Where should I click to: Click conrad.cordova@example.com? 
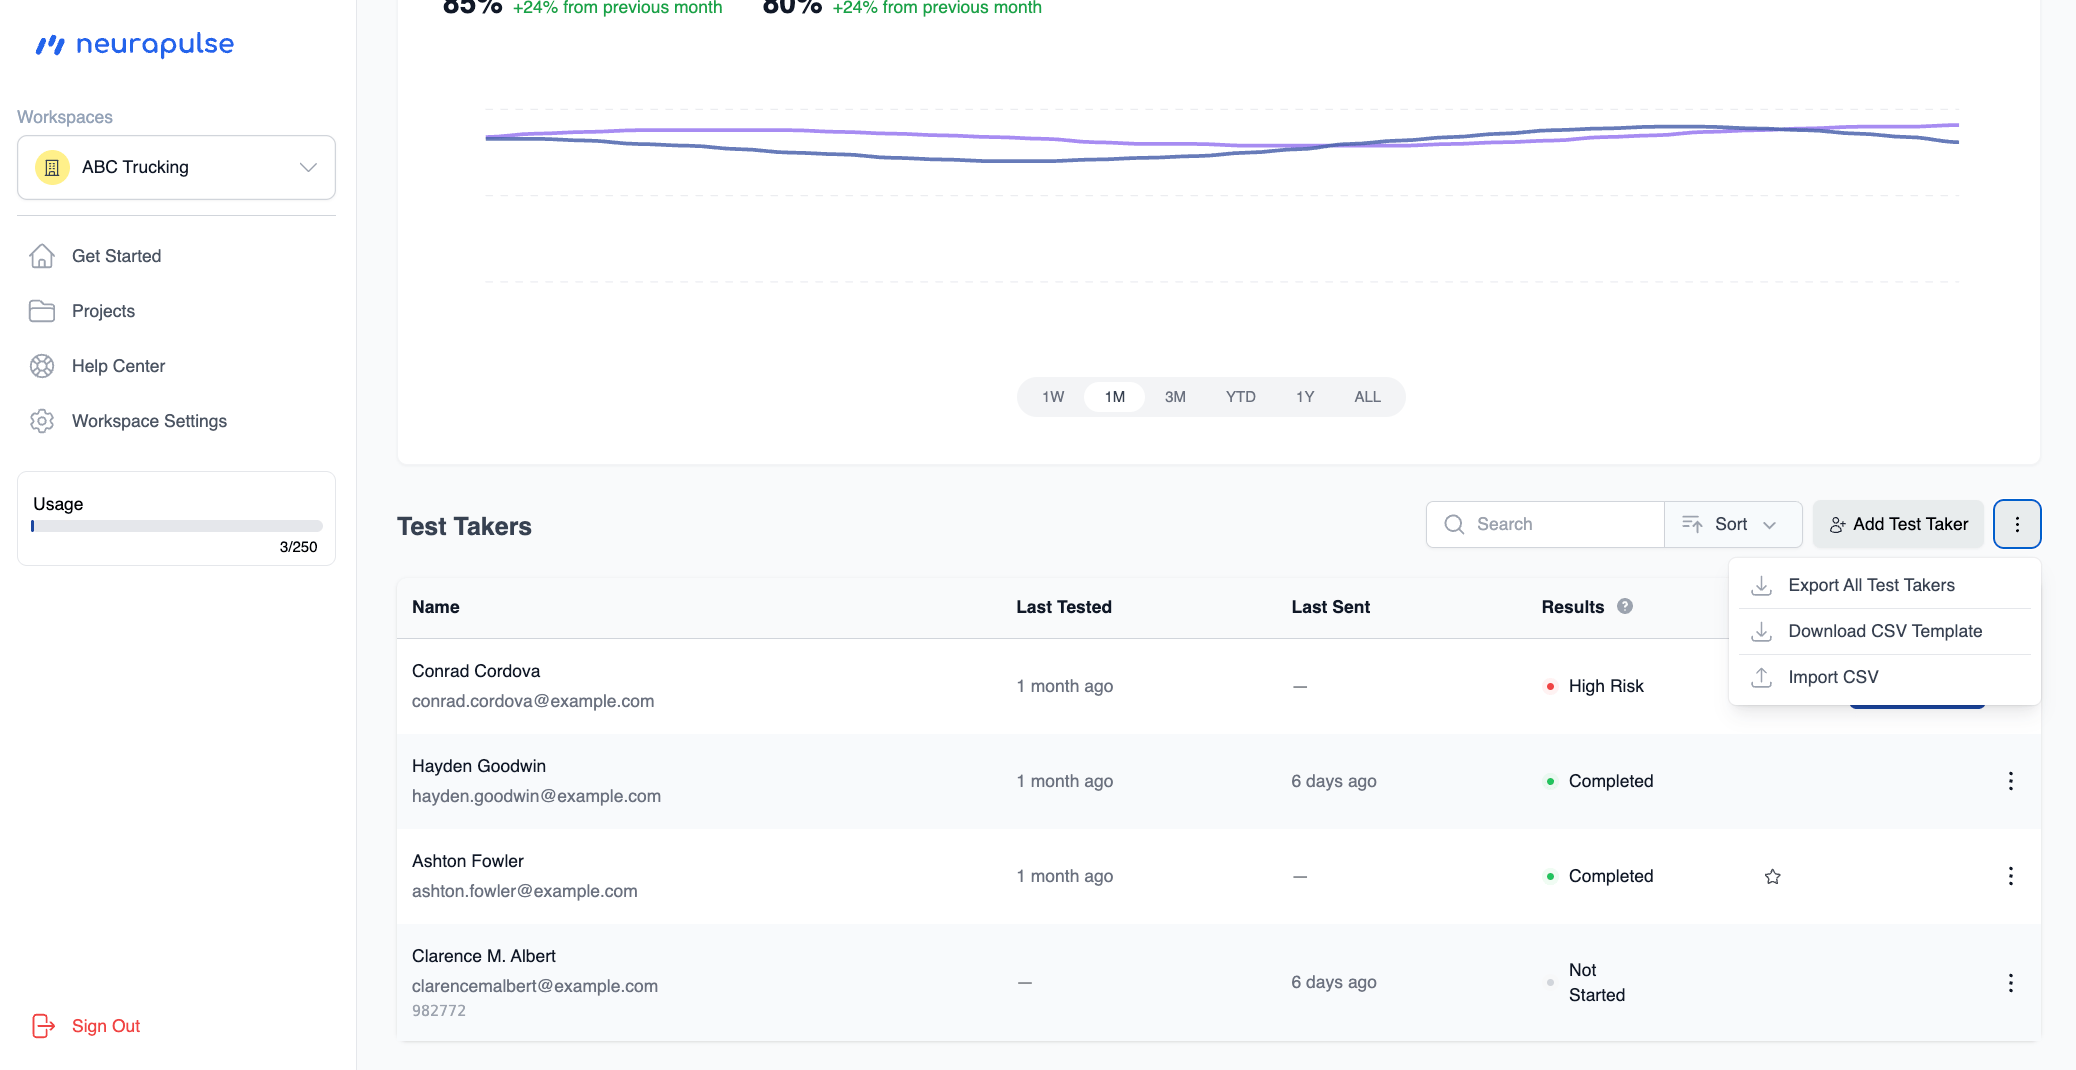(533, 701)
